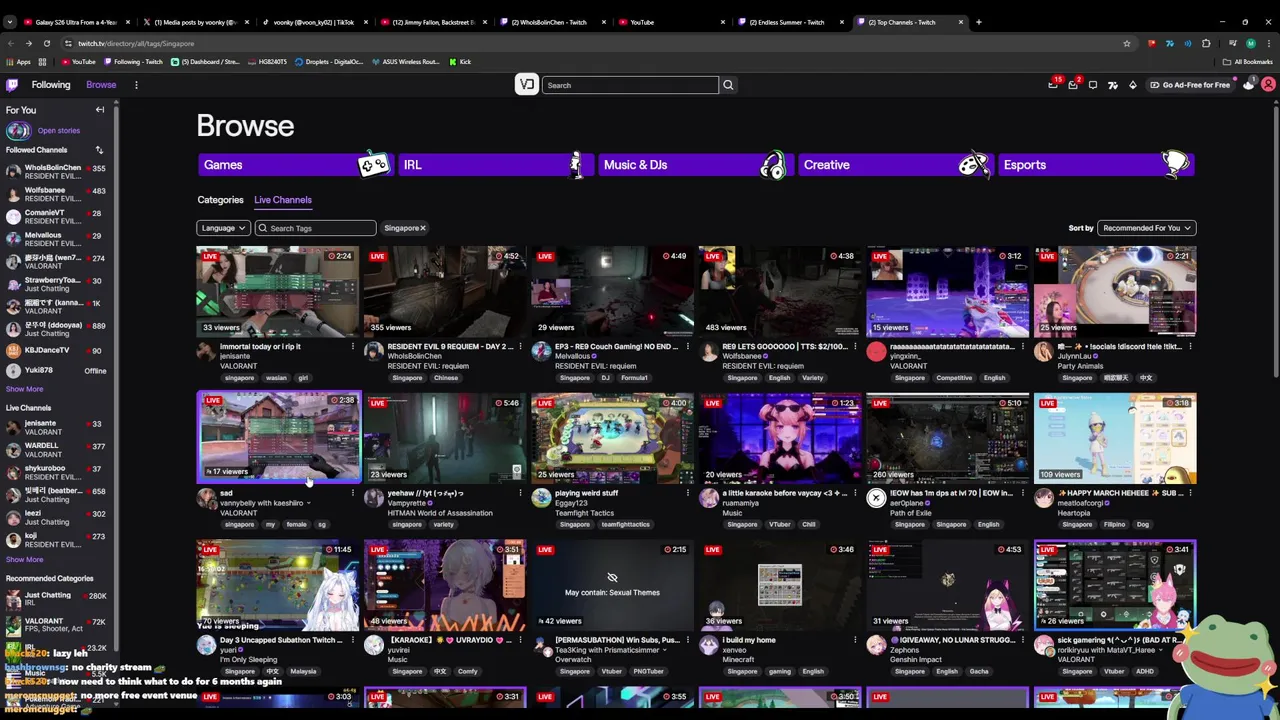Open the notifications inbox with 15 badge

tap(1053, 85)
